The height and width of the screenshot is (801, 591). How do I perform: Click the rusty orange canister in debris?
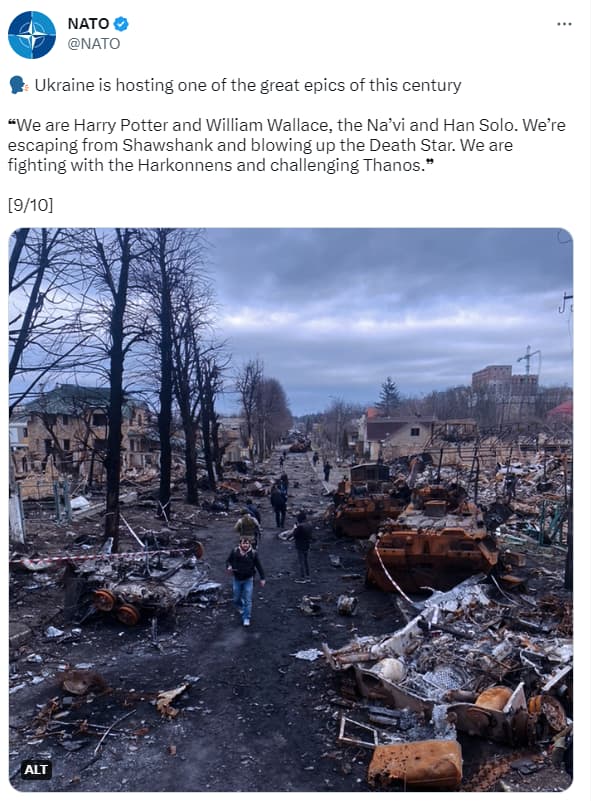[415, 764]
